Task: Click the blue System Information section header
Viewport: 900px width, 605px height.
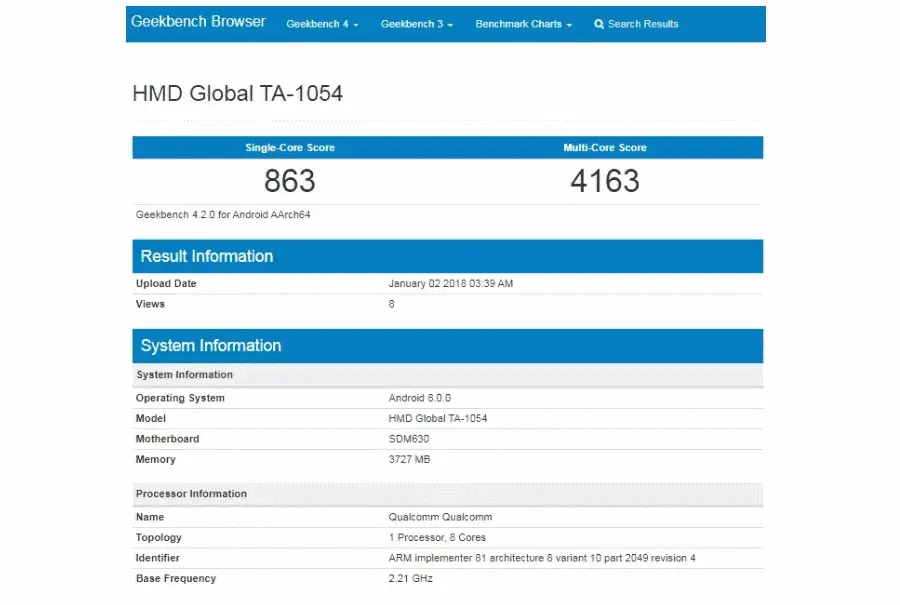Action: click(448, 346)
